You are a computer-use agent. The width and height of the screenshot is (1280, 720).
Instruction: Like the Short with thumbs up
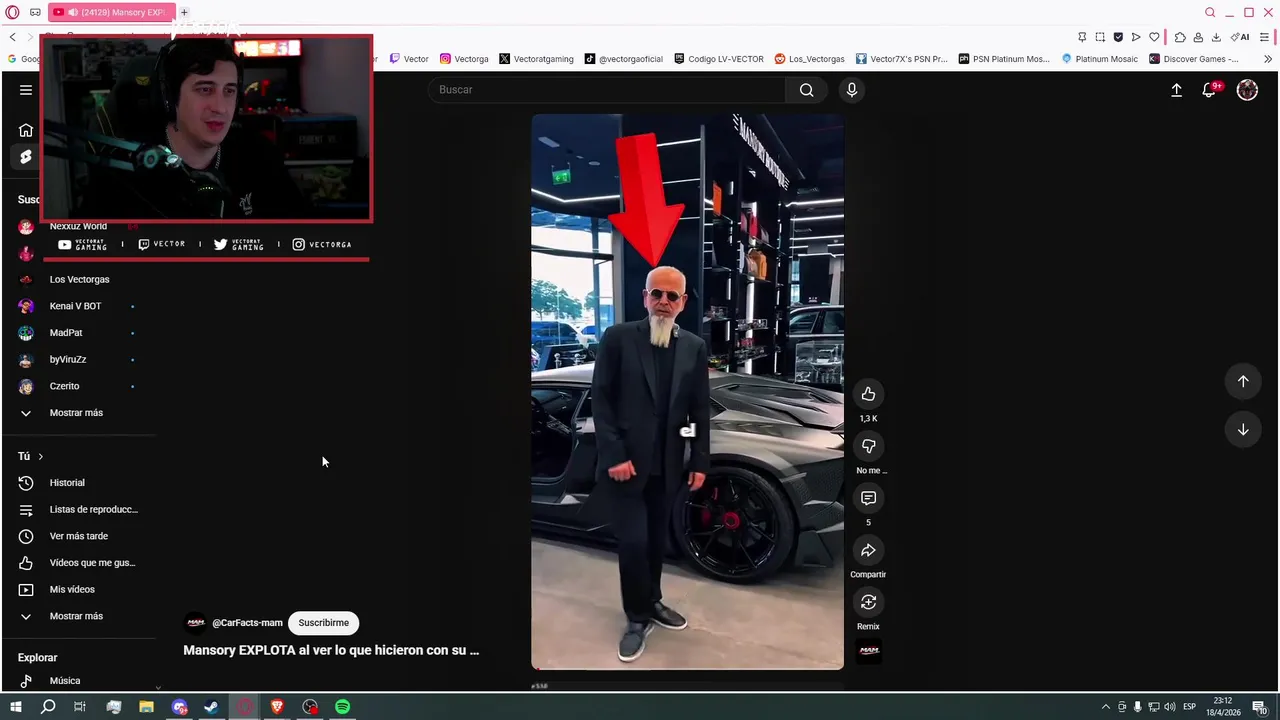click(x=868, y=394)
